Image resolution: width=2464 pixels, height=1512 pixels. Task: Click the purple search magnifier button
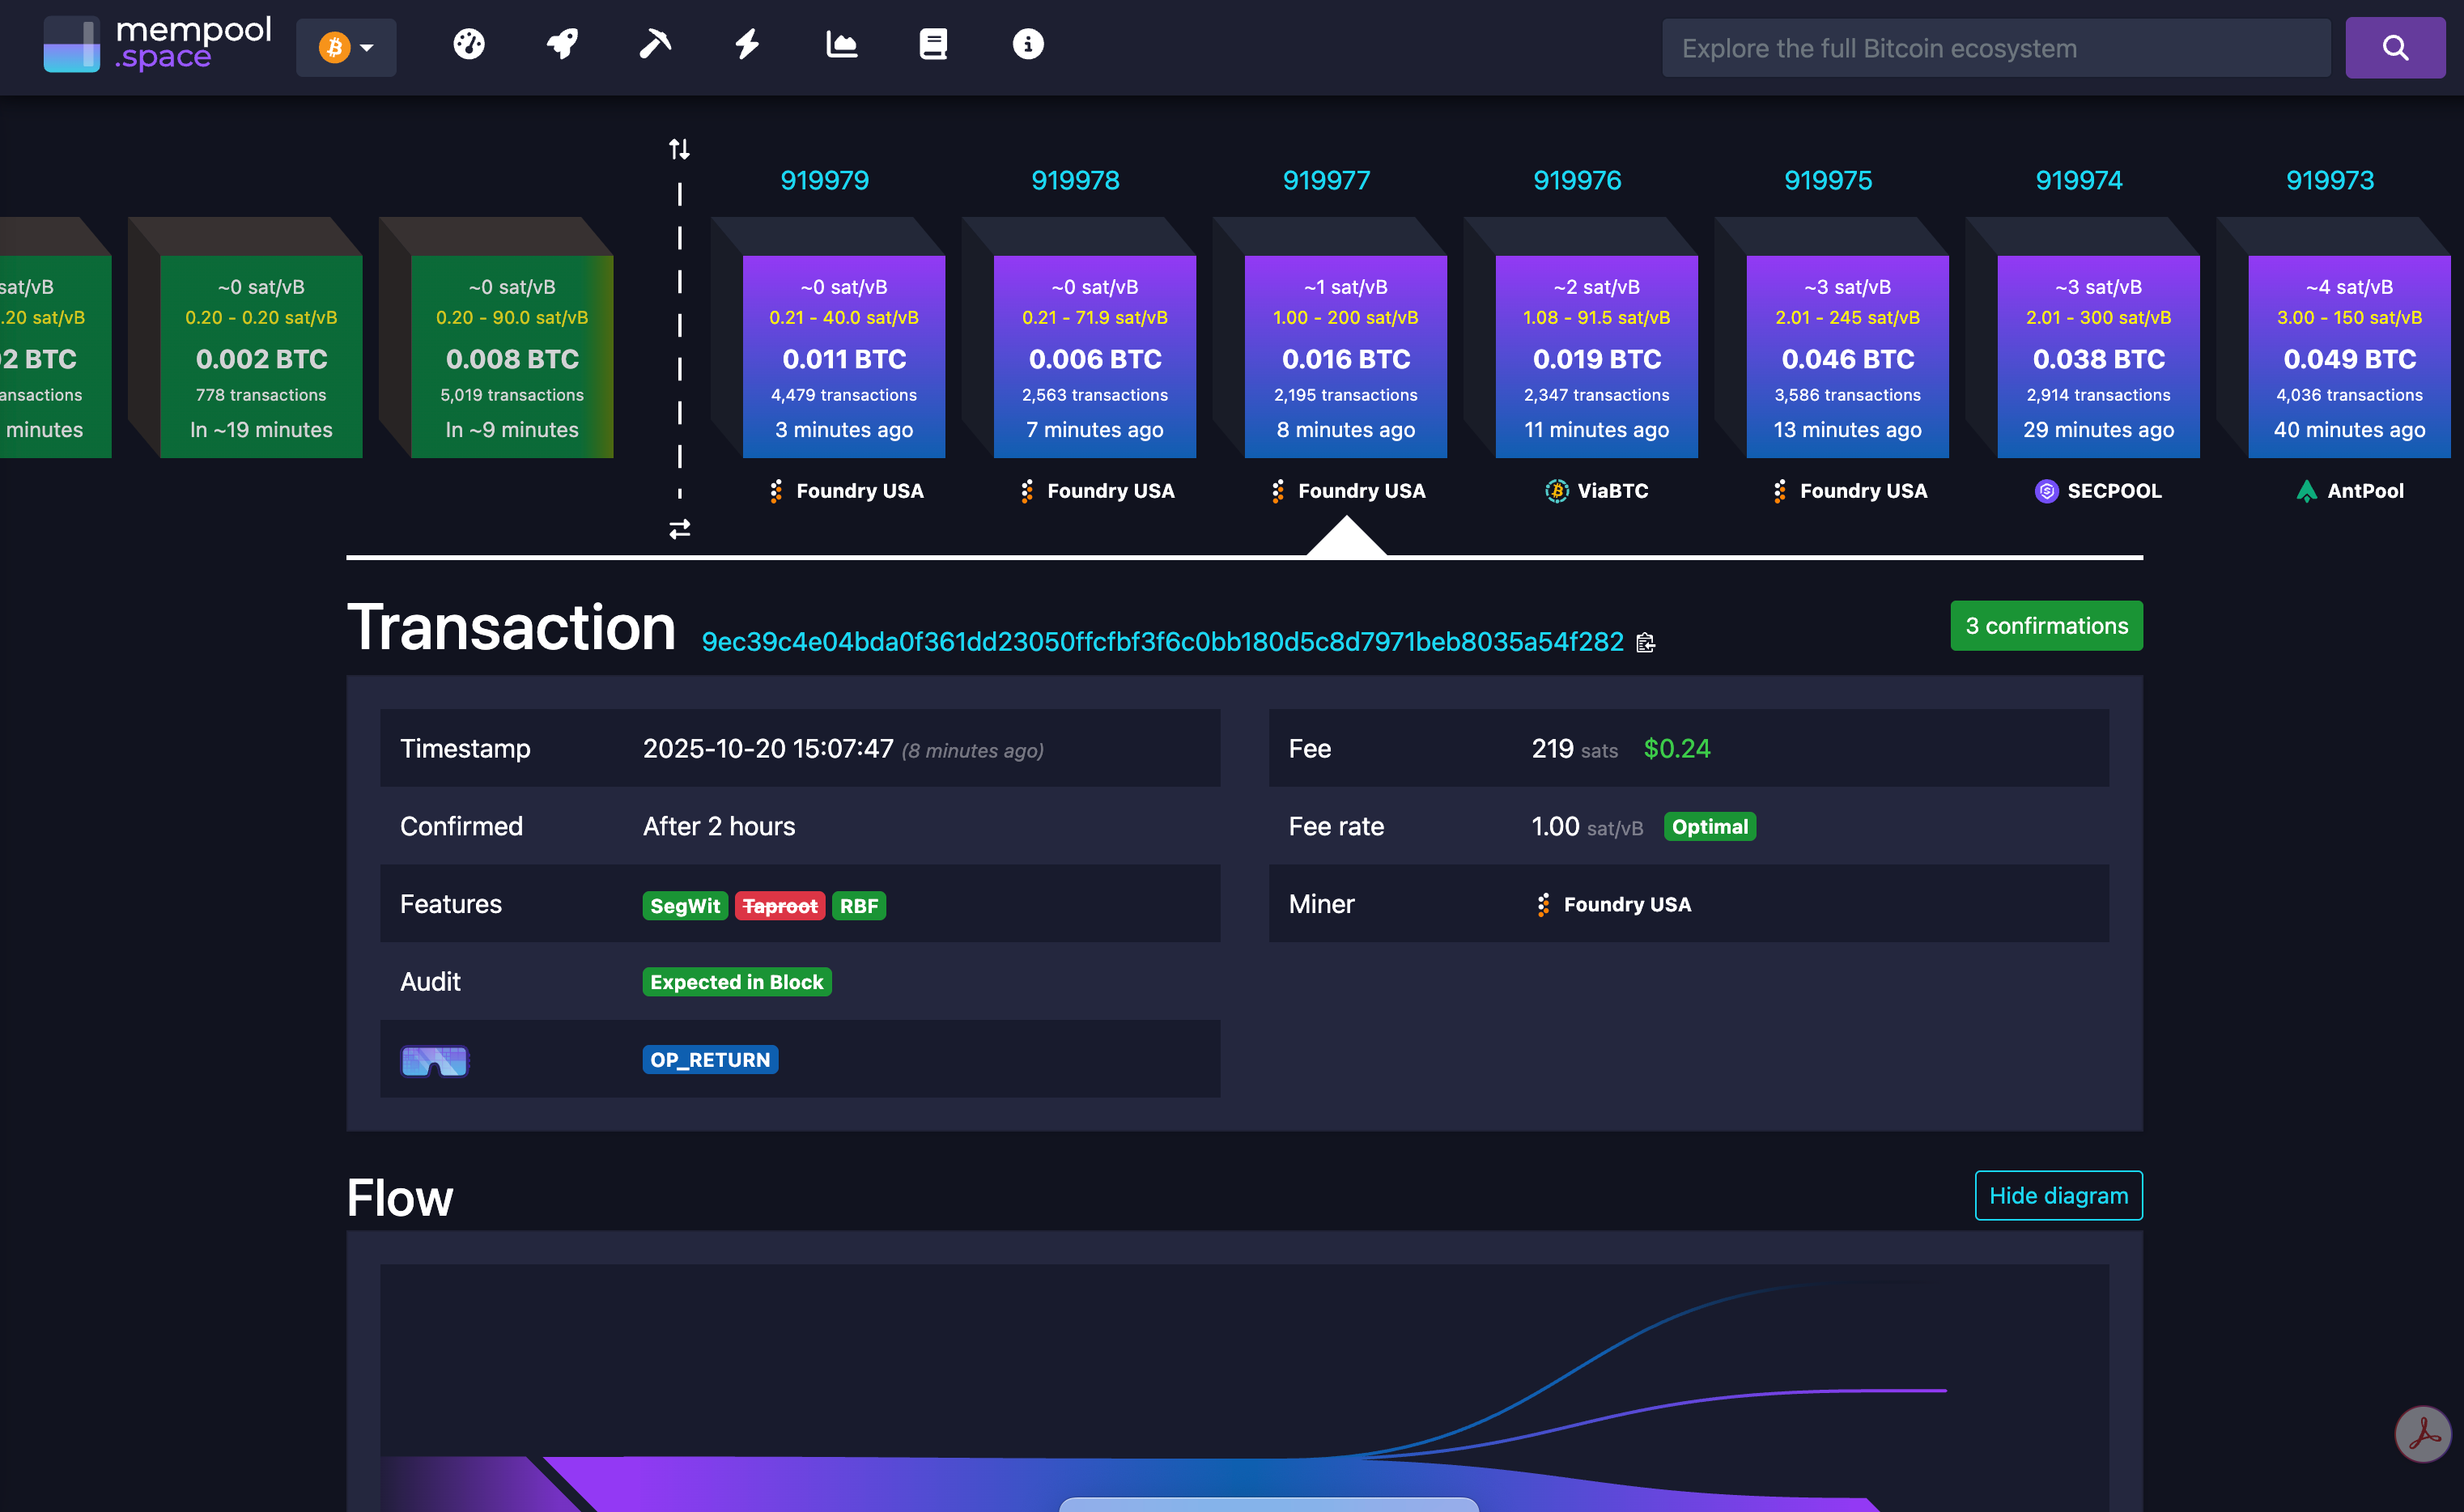click(2394, 48)
